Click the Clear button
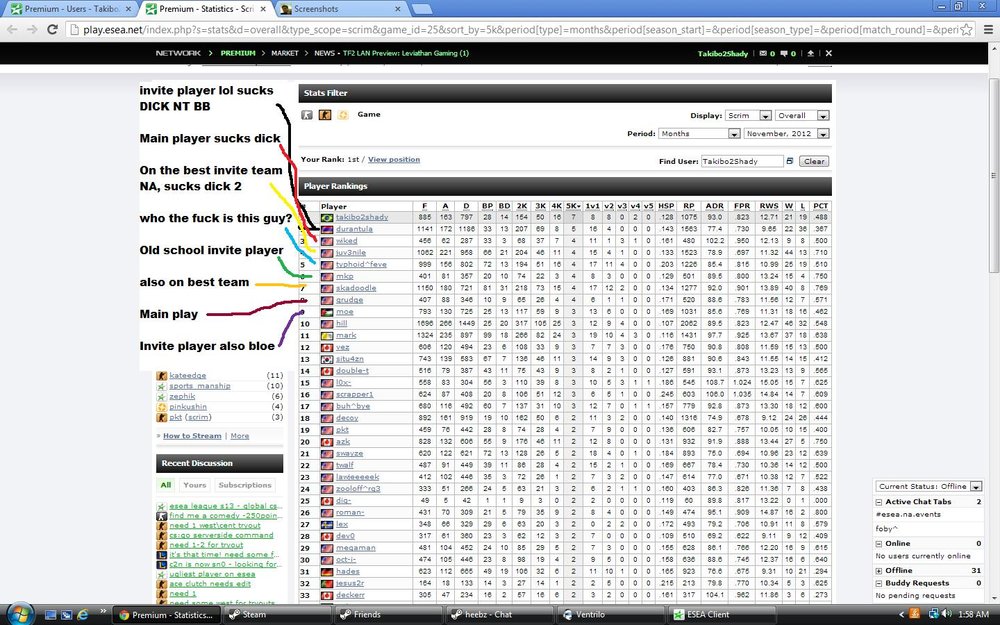Image resolution: width=1000 pixels, height=625 pixels. click(814, 161)
